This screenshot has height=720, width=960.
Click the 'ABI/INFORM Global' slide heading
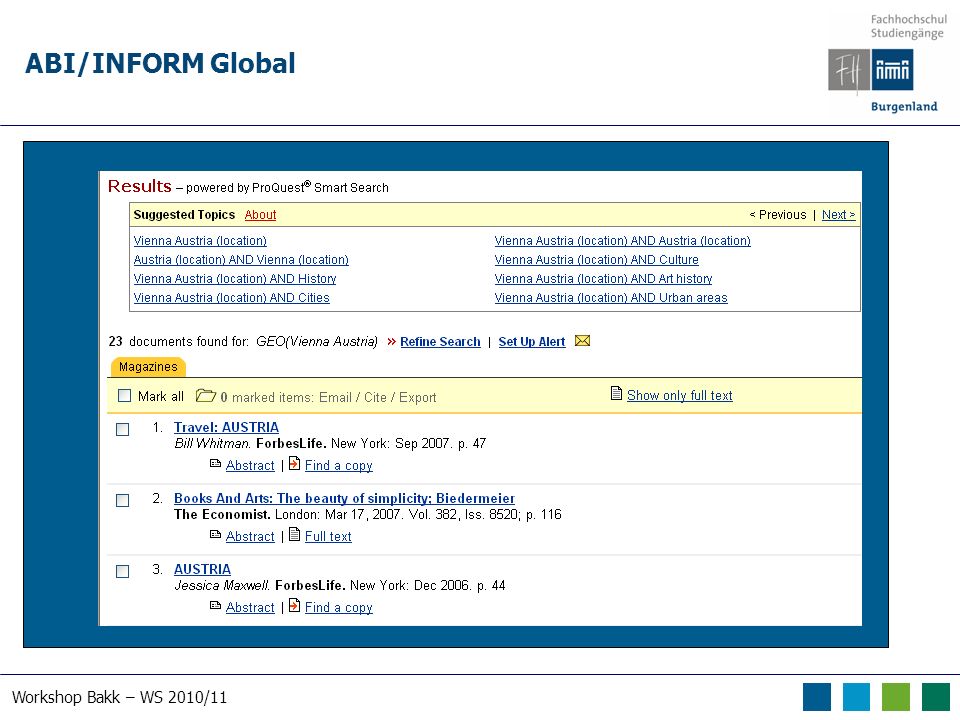click(160, 64)
